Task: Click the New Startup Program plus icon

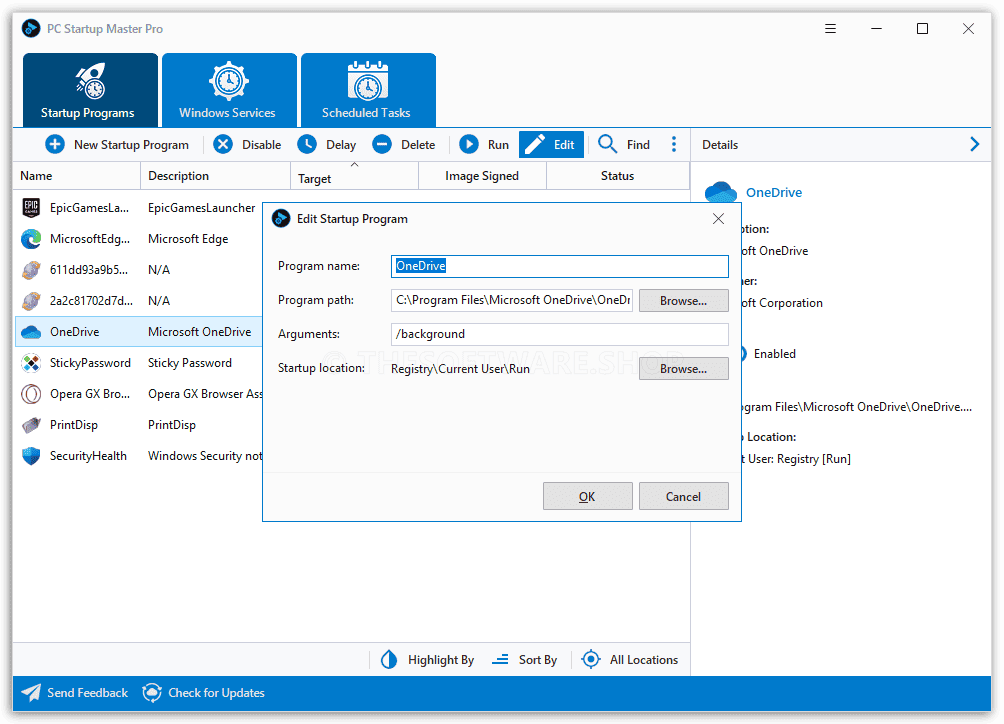Action: [55, 145]
